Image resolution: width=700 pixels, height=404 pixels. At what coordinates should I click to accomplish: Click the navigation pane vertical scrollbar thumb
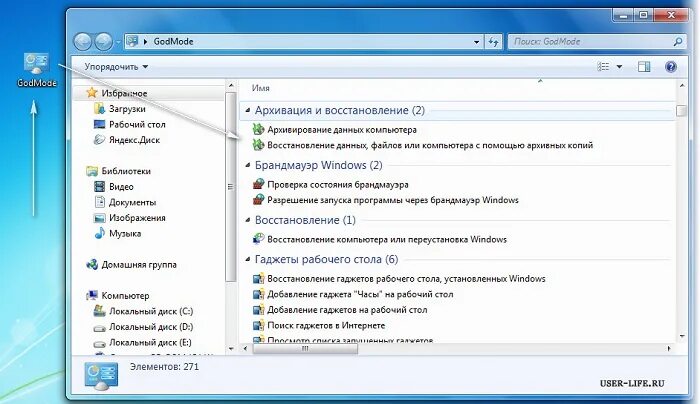click(230, 187)
